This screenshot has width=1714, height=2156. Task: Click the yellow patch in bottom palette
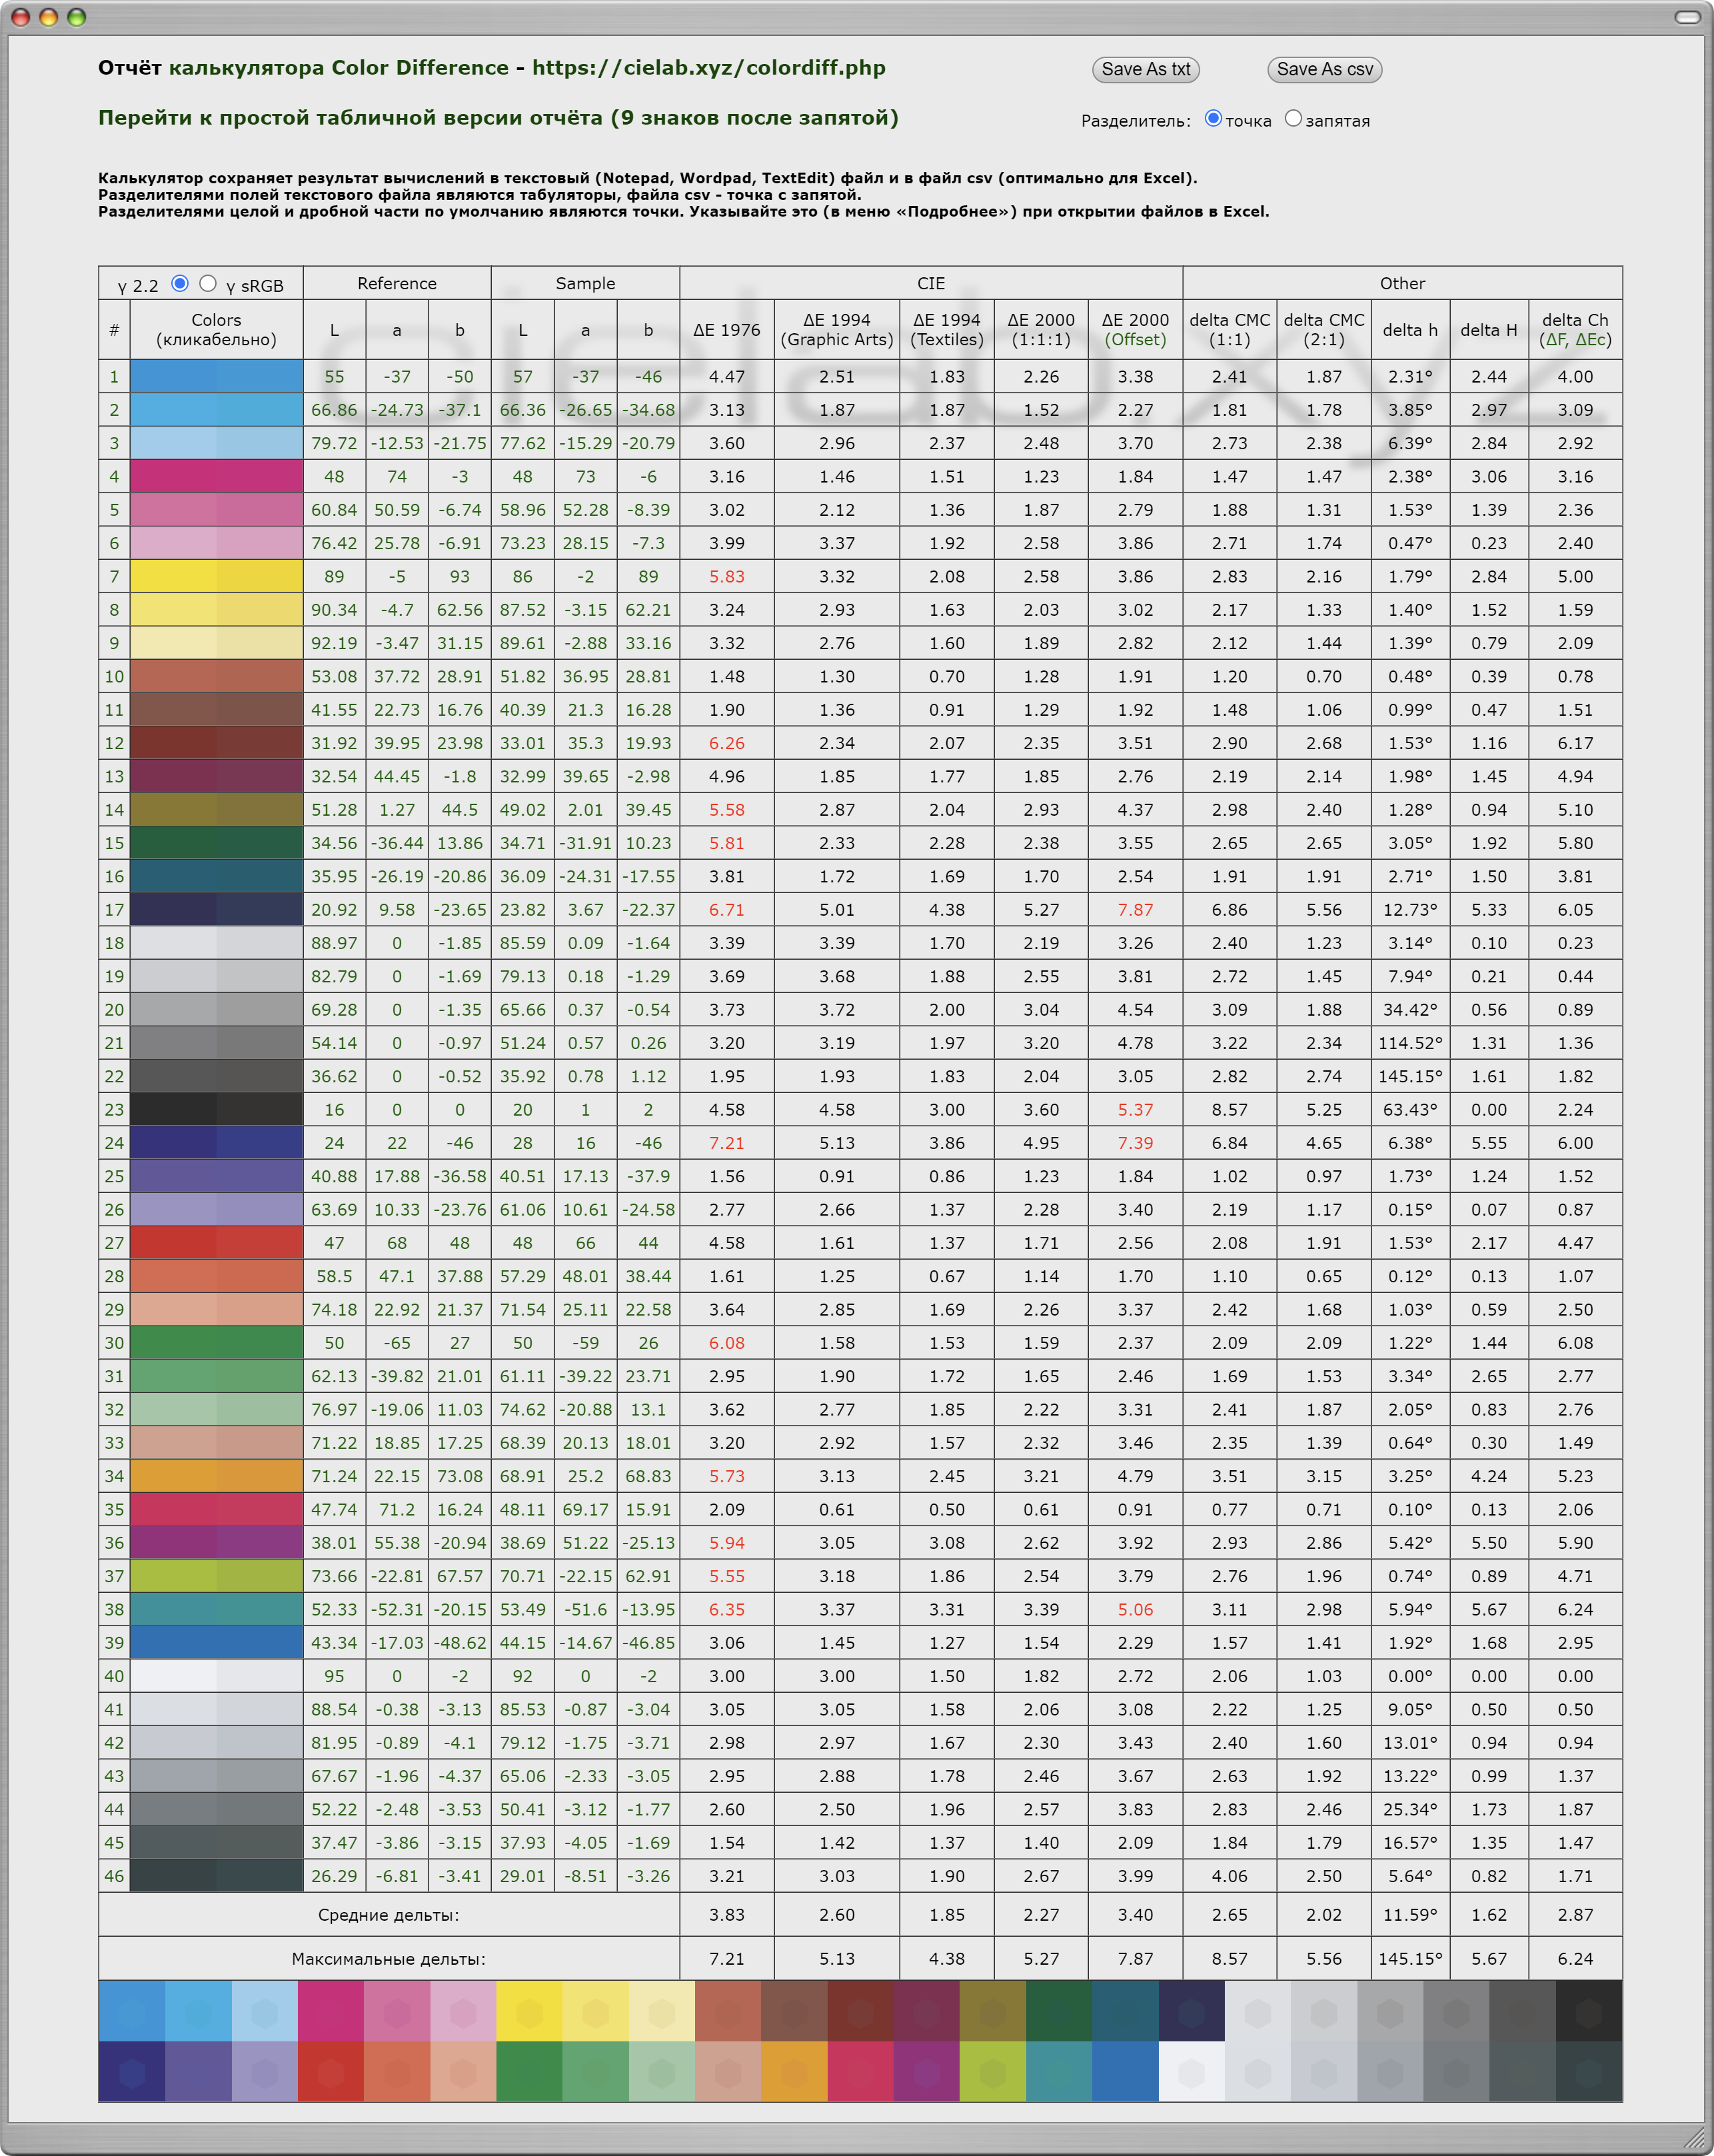[x=529, y=2011]
